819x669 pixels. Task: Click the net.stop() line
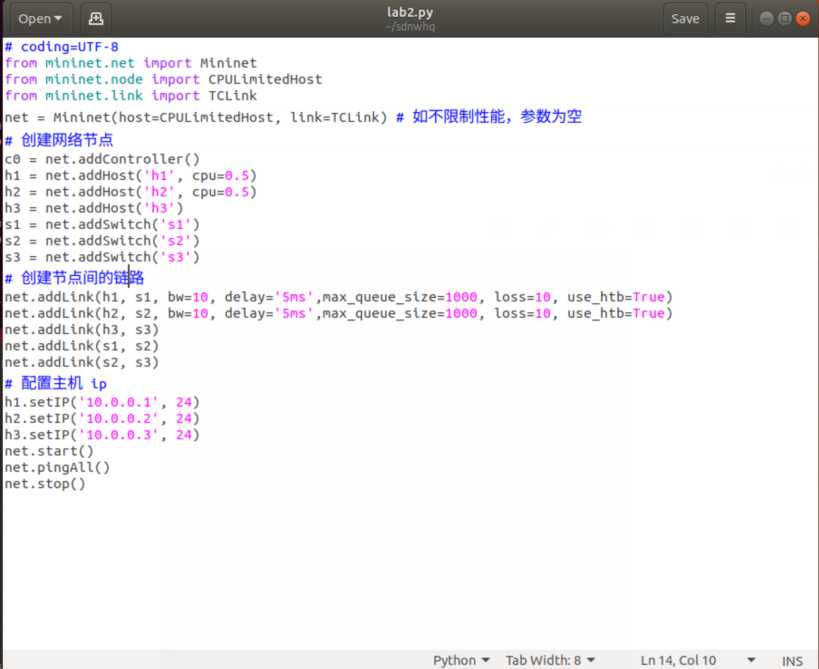pos(45,484)
